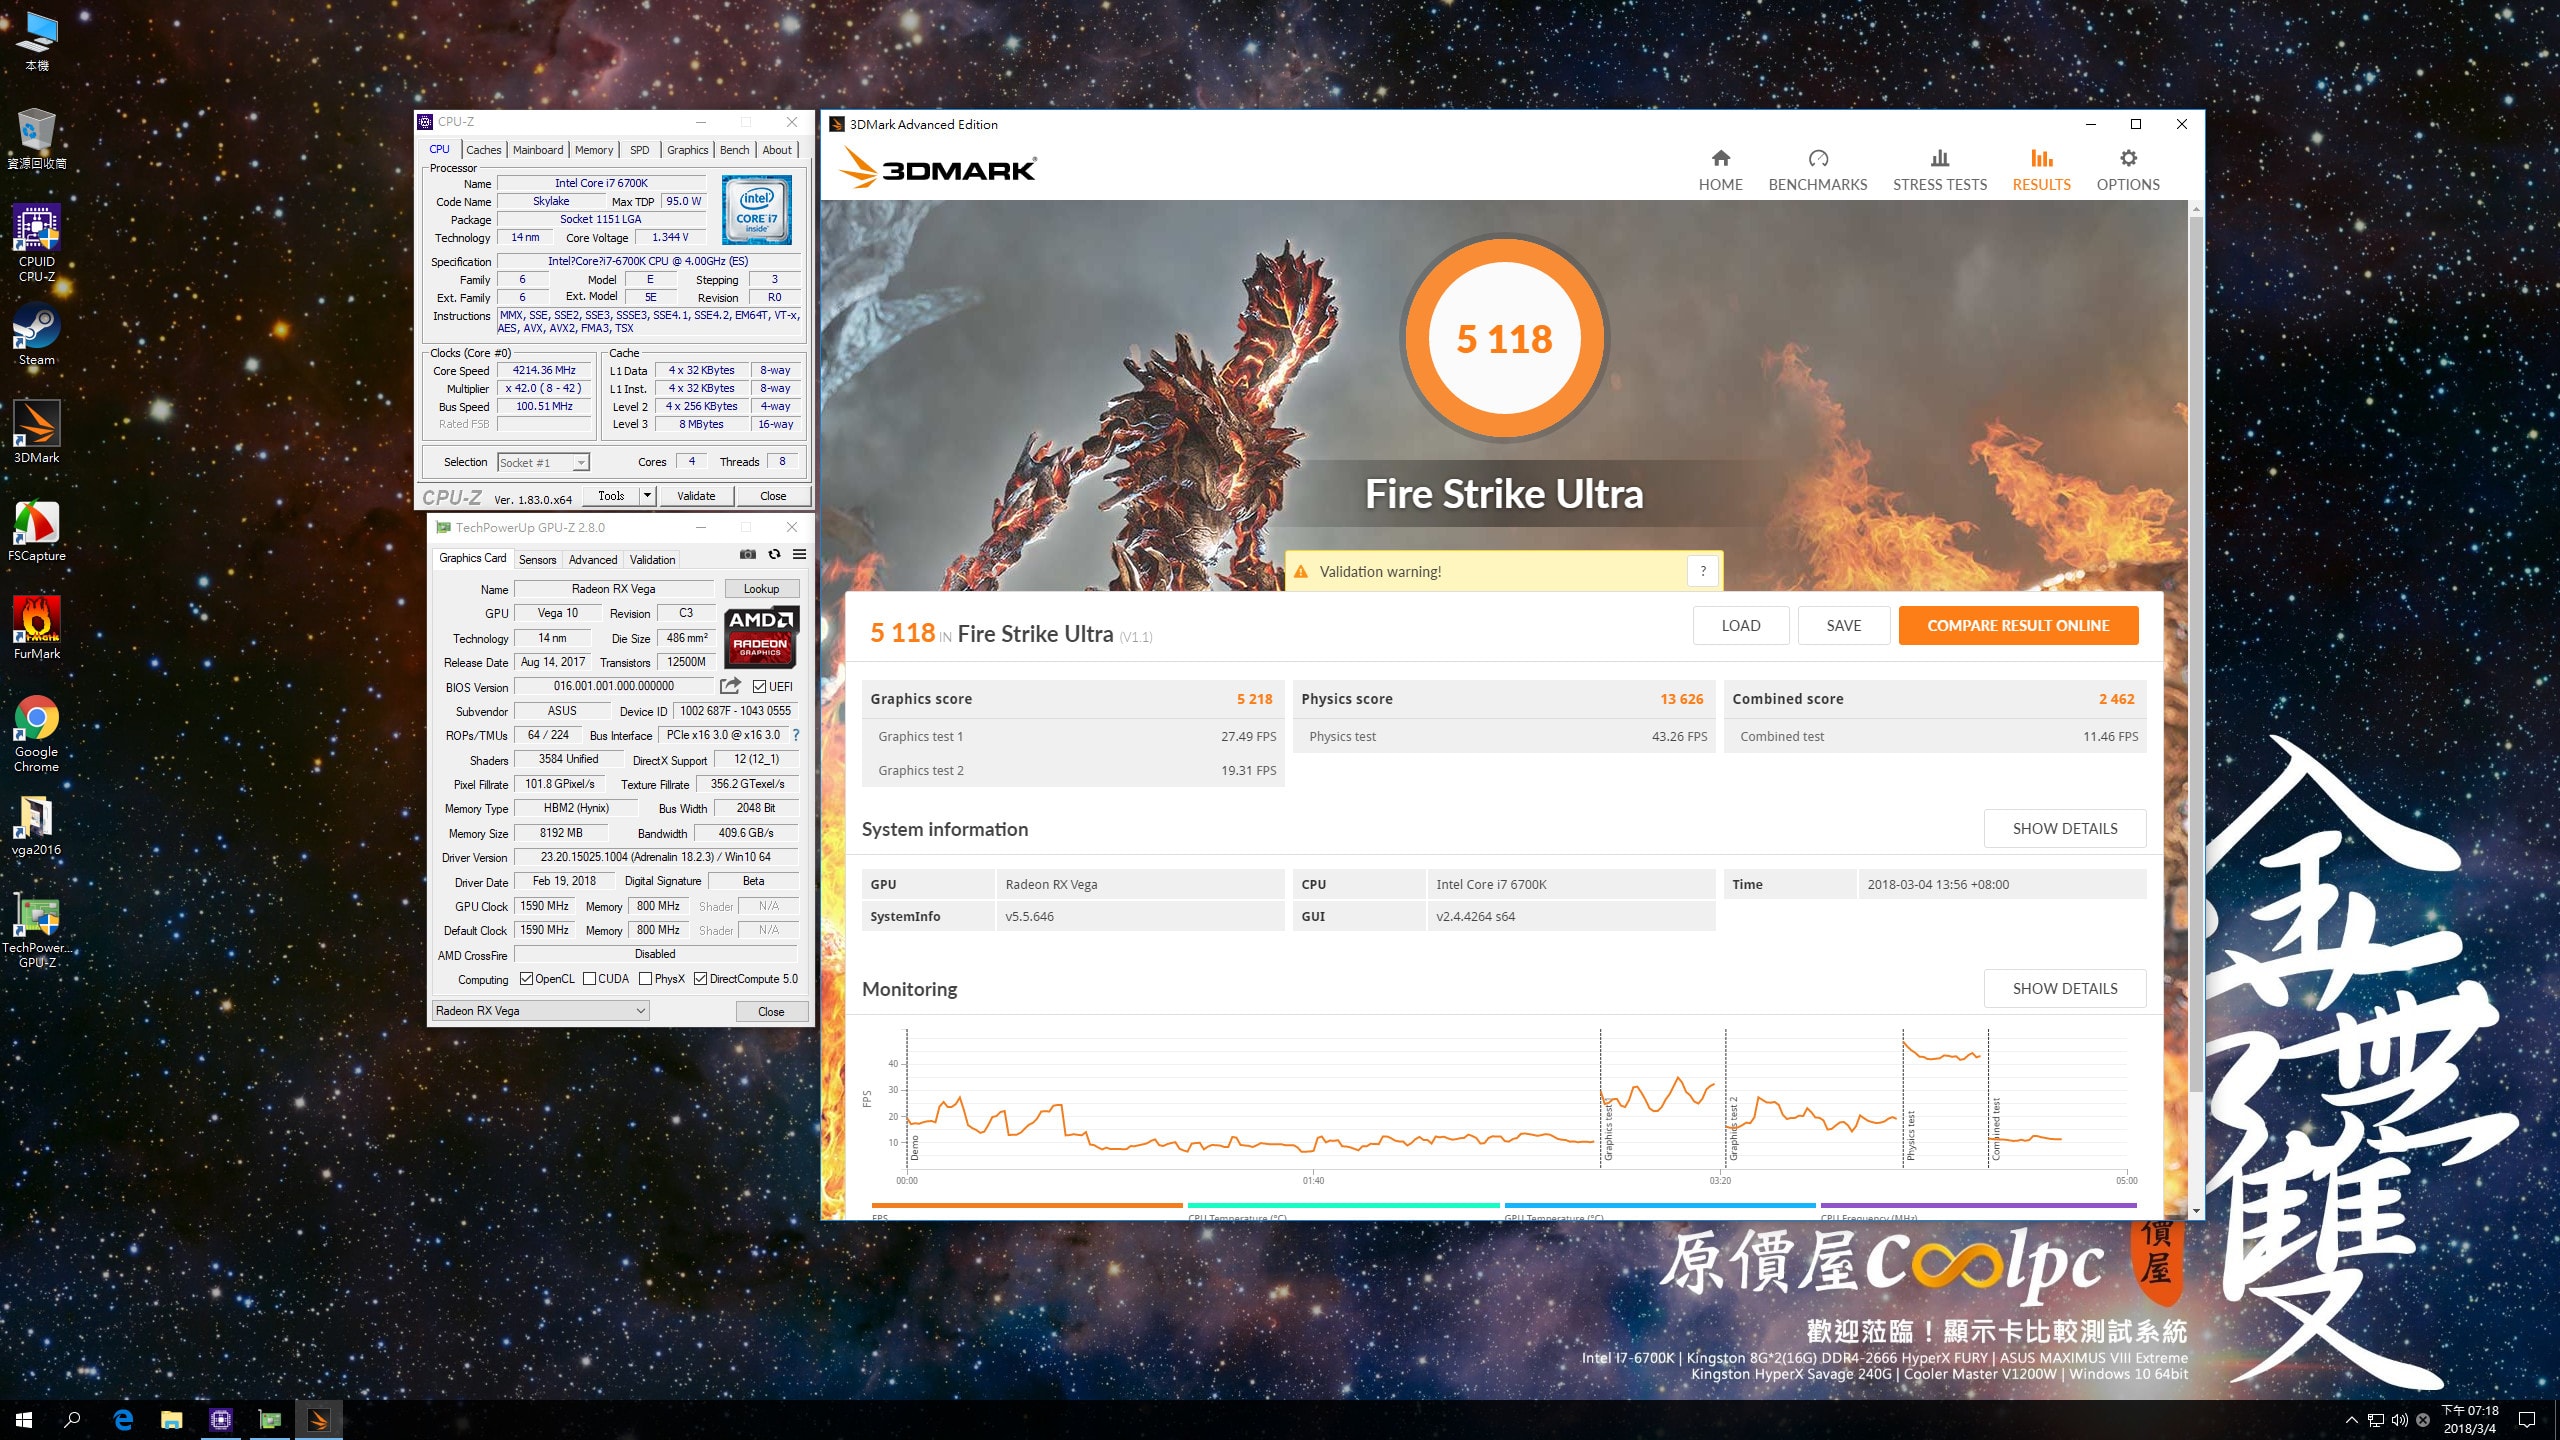Click the Intel Core i7 logo in CPU-Z

click(x=757, y=210)
